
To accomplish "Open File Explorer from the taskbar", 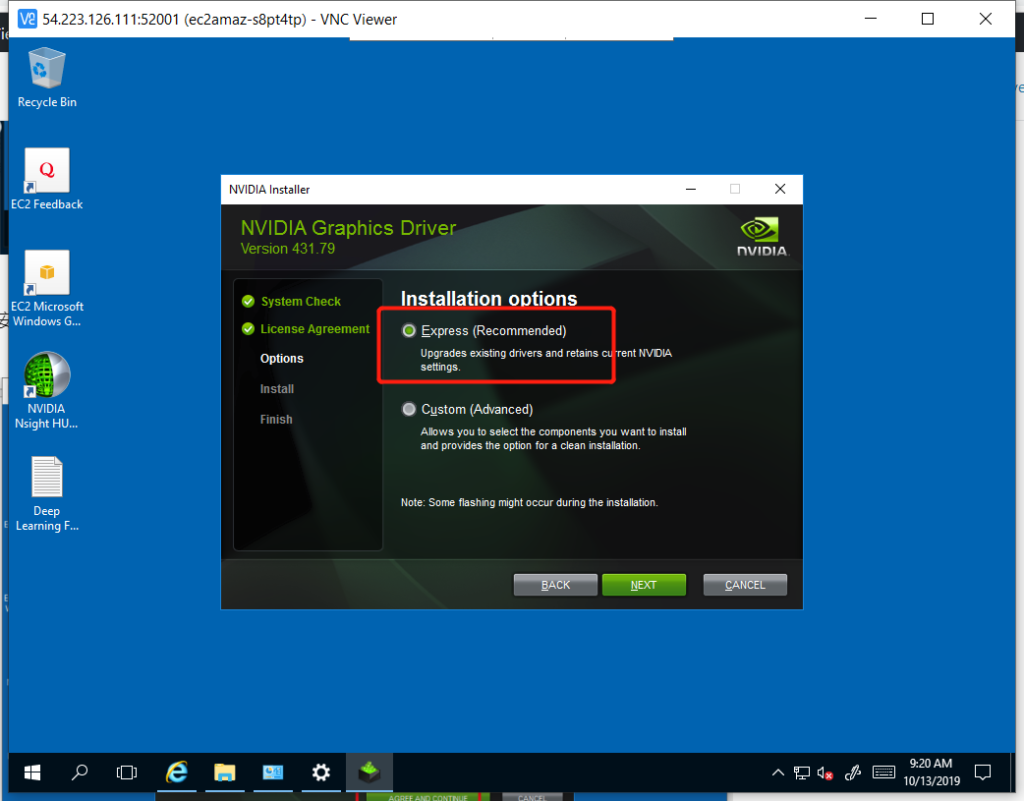I will [x=224, y=772].
